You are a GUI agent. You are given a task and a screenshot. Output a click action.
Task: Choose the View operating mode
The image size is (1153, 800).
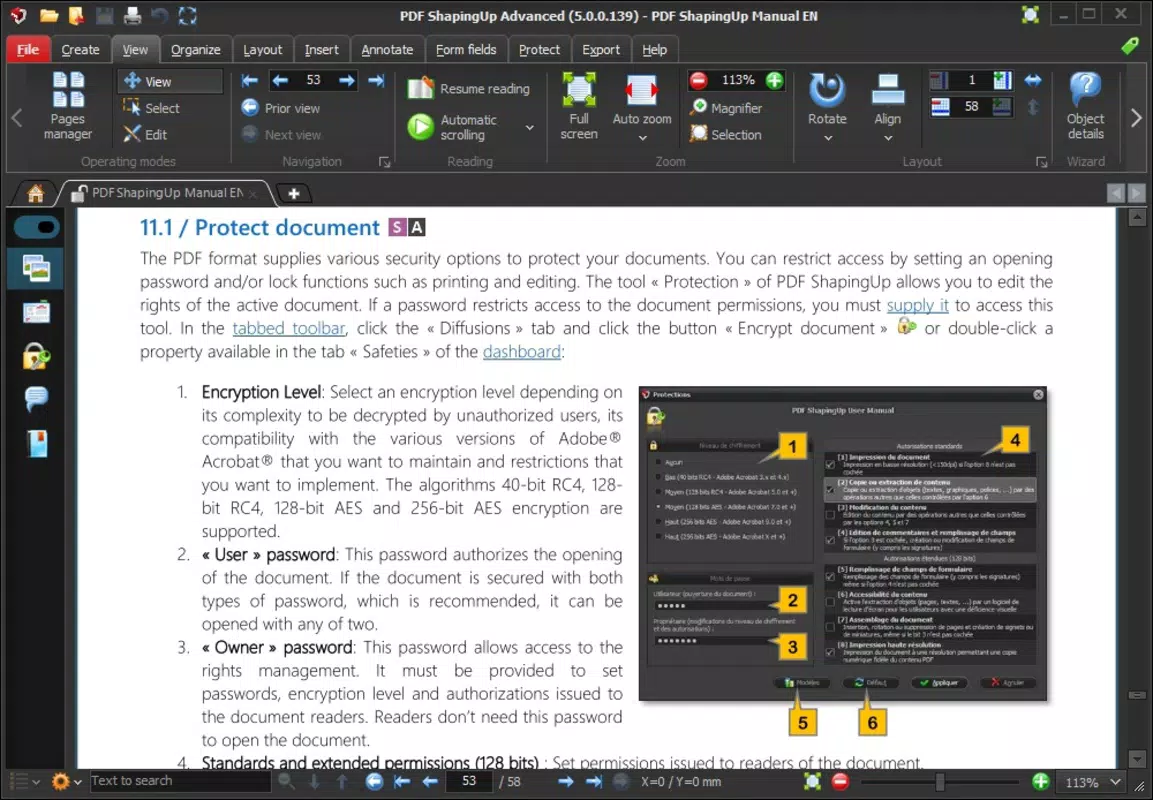tap(170, 81)
